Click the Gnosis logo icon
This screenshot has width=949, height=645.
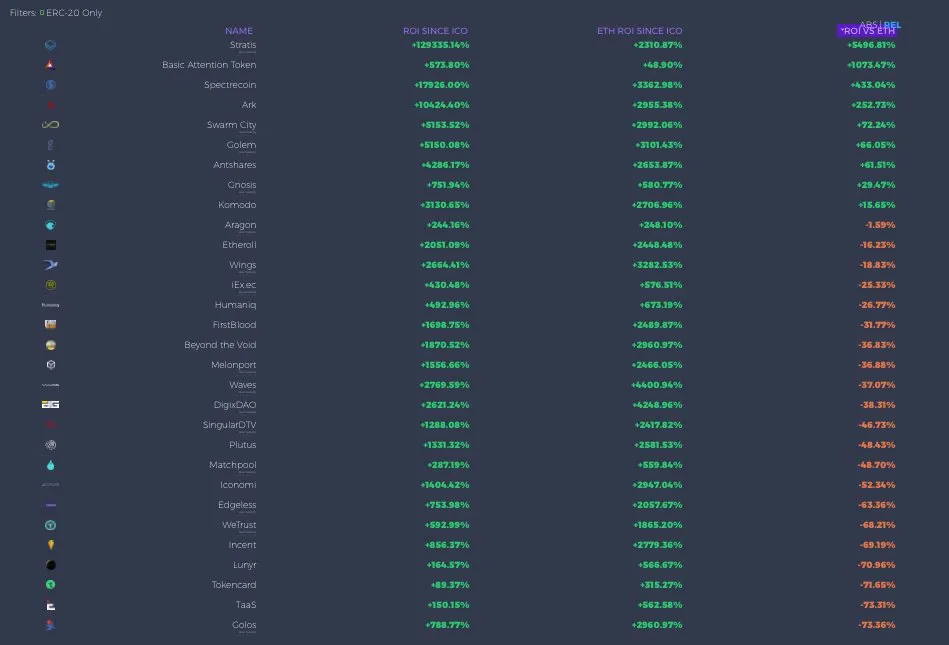[50, 185]
